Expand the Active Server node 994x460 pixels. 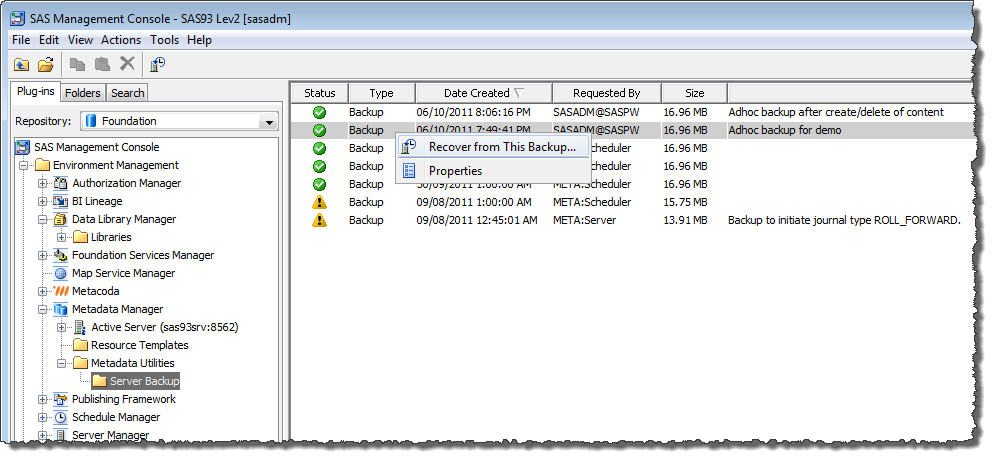pos(61,328)
